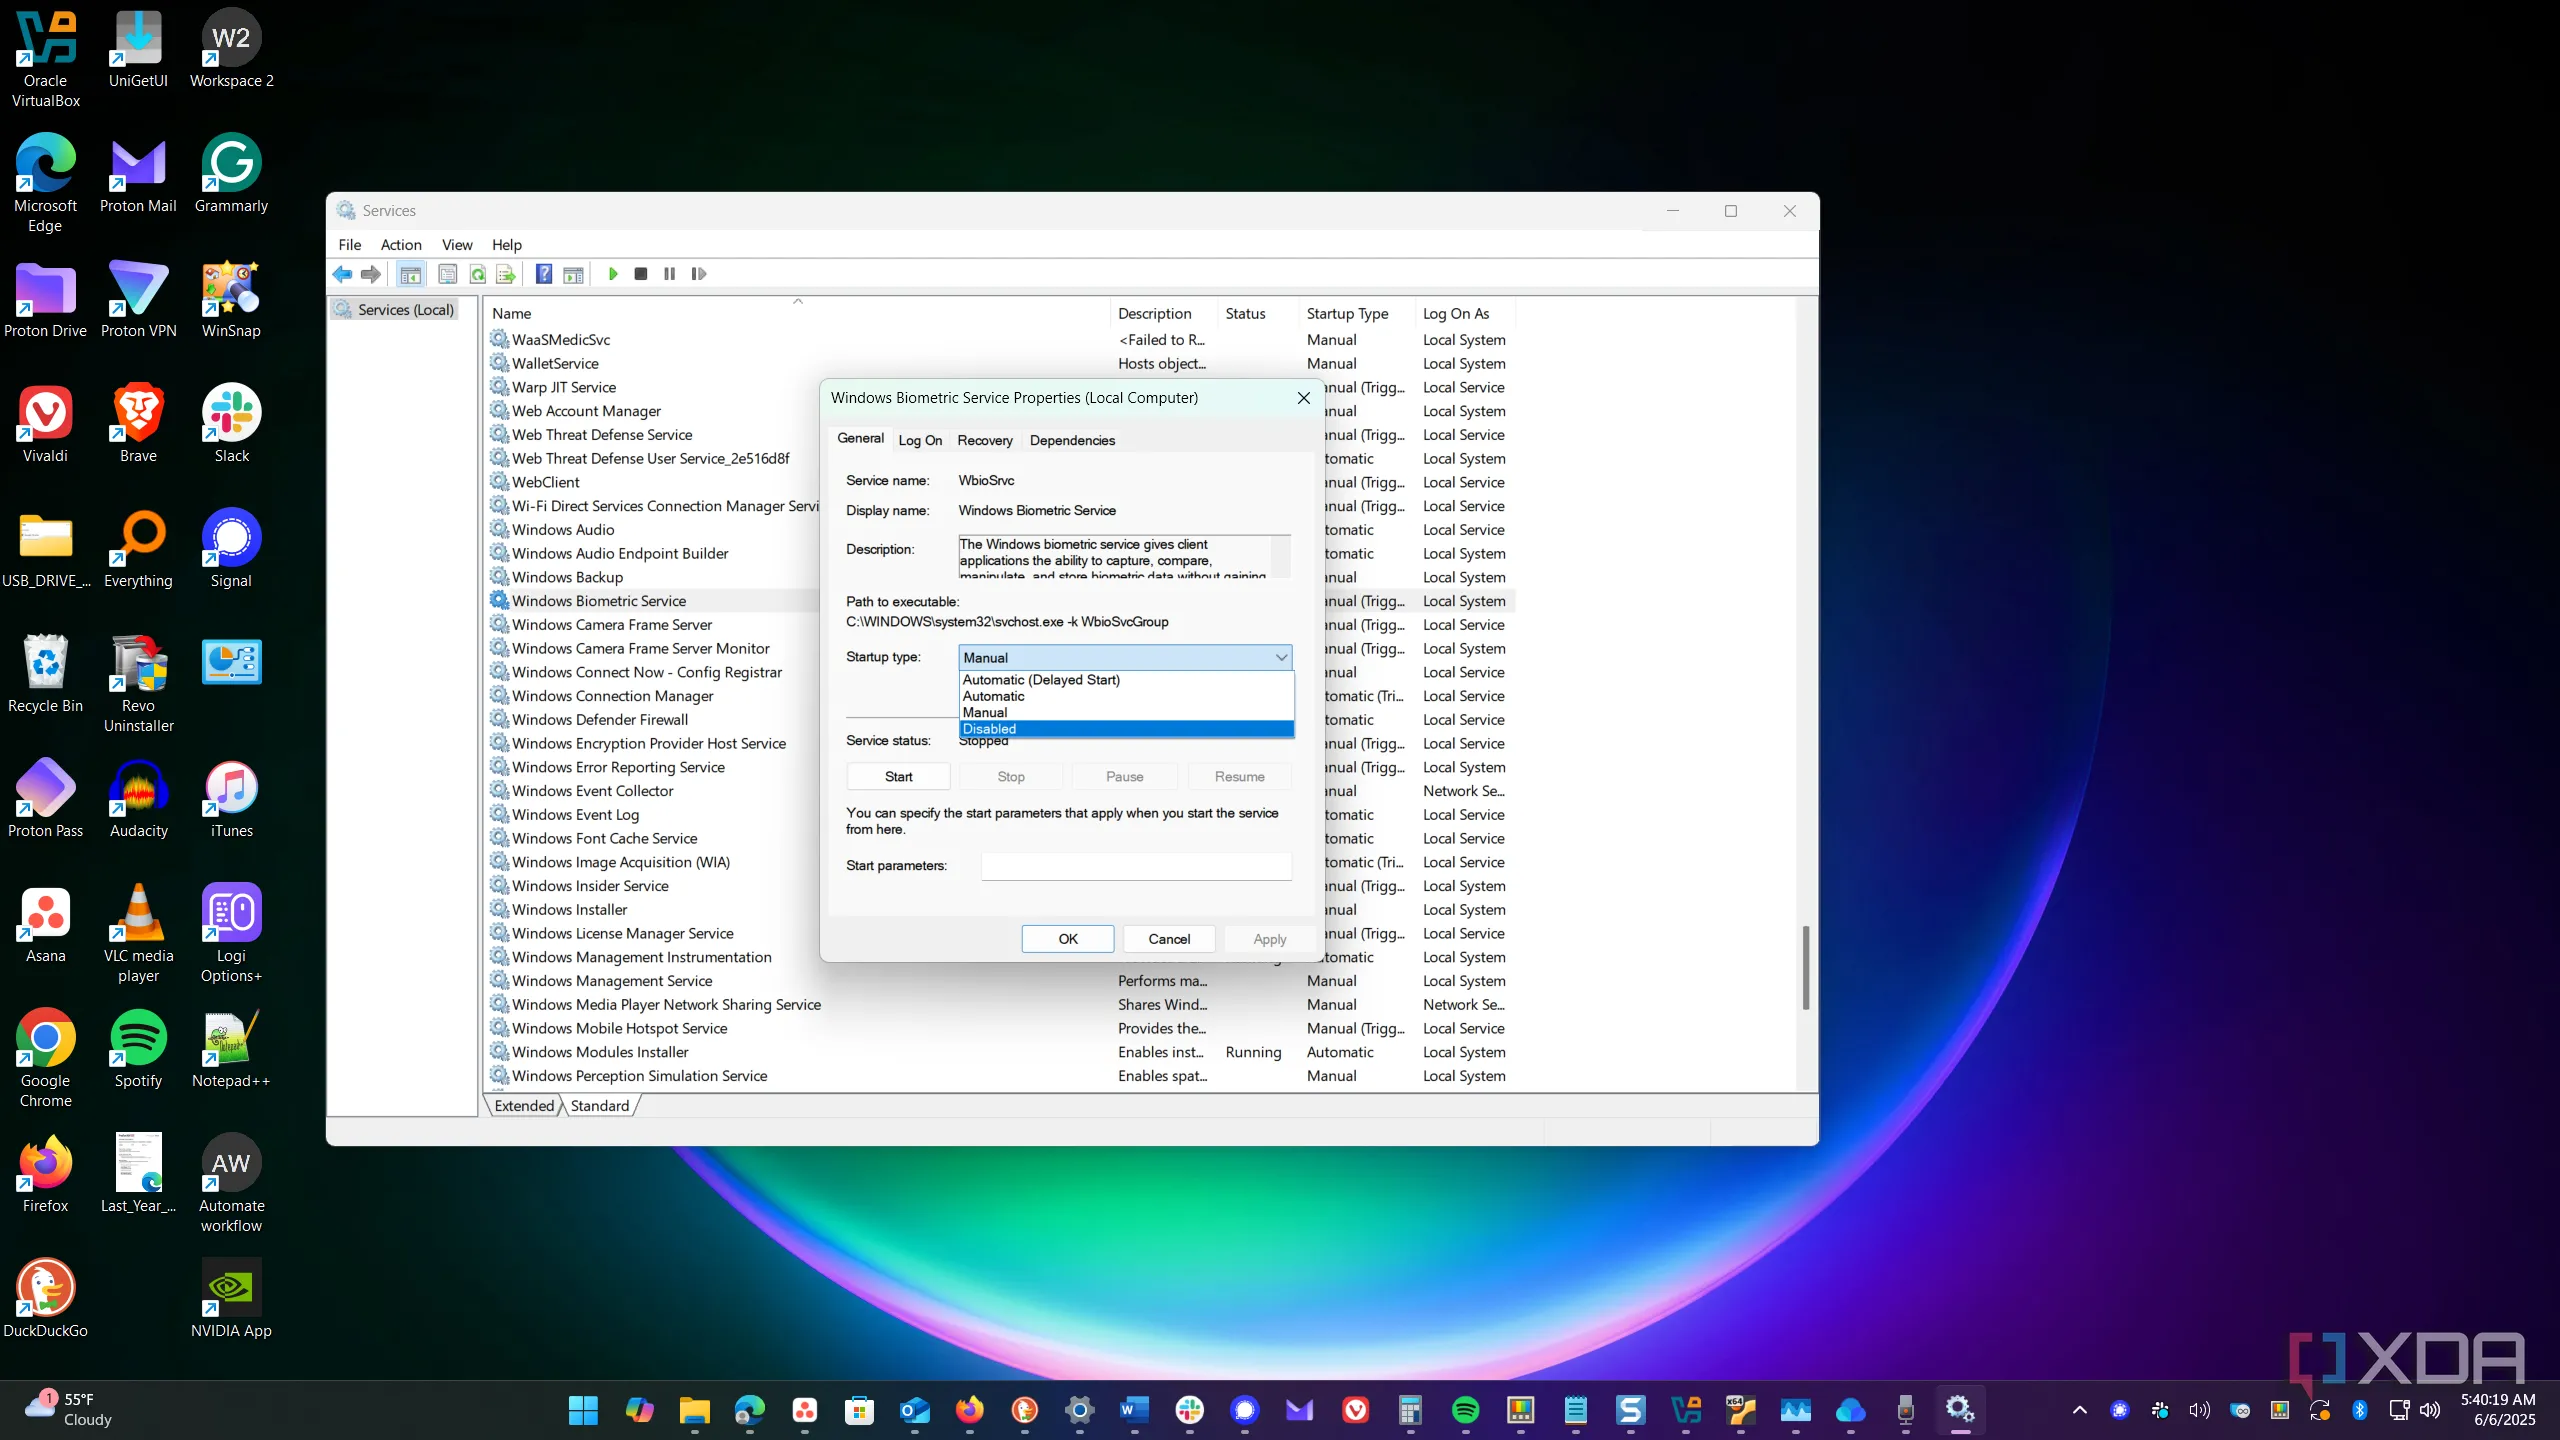Click the blue Back arrow in toolbar

pos(343,274)
